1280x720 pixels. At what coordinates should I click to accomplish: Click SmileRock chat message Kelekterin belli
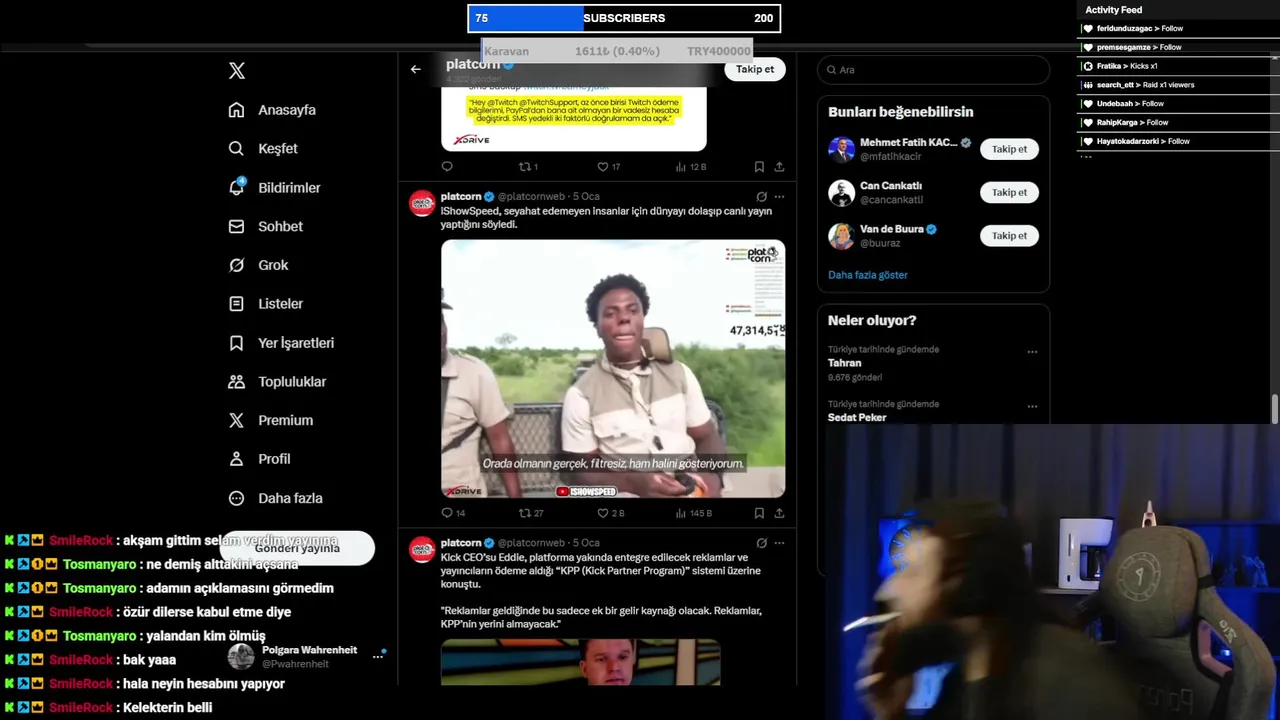[108, 708]
